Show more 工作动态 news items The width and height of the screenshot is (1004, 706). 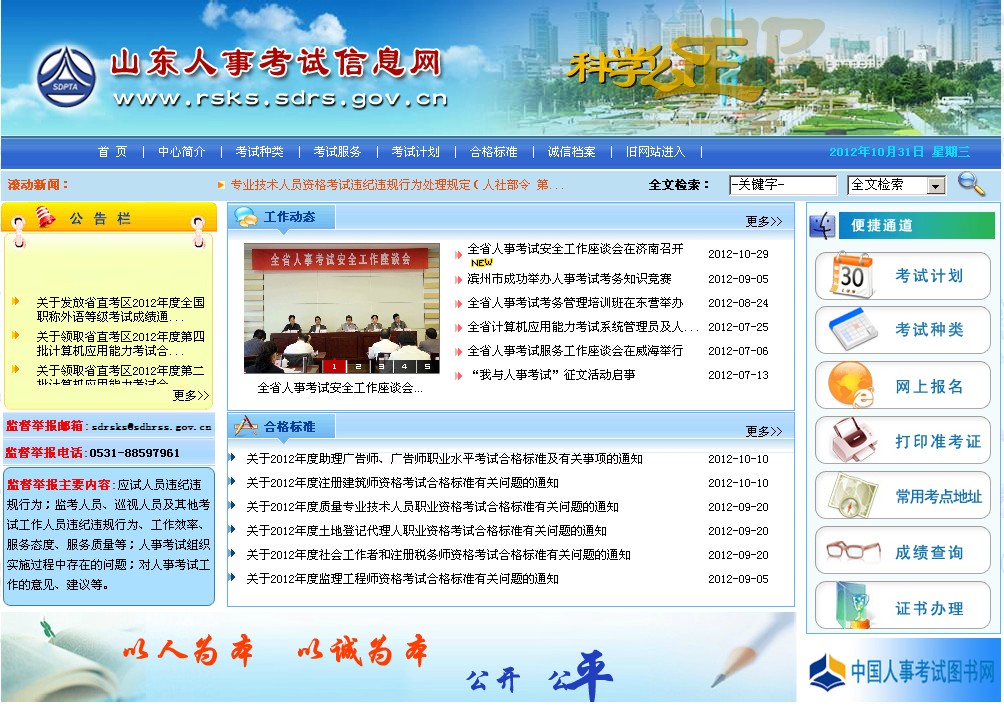coord(764,221)
